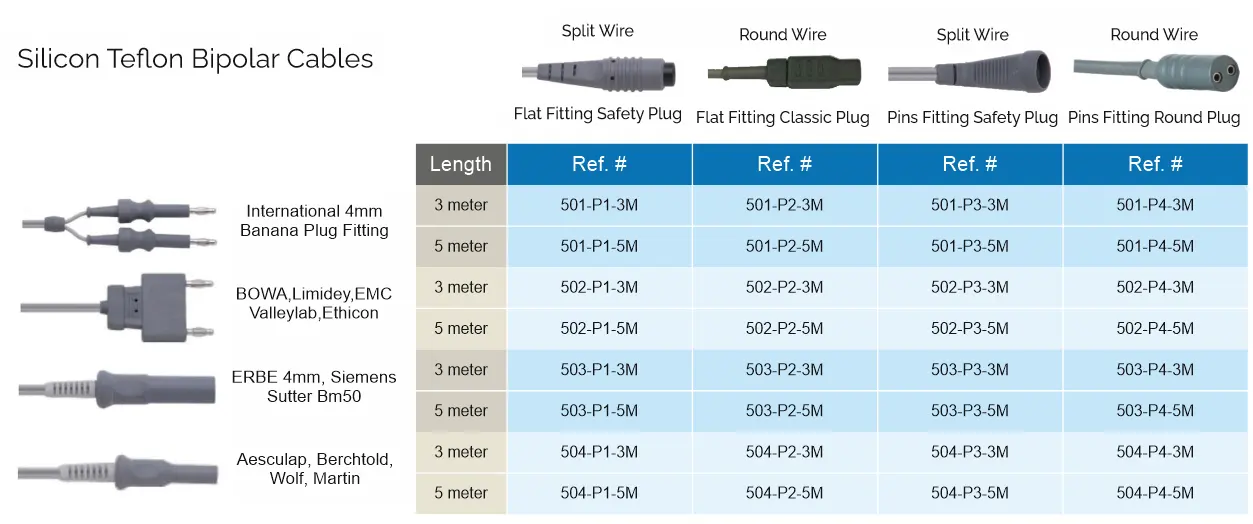The width and height of the screenshot is (1253, 524).
Task: Click reference 503-P3-3M cell
Action: click(x=970, y=370)
